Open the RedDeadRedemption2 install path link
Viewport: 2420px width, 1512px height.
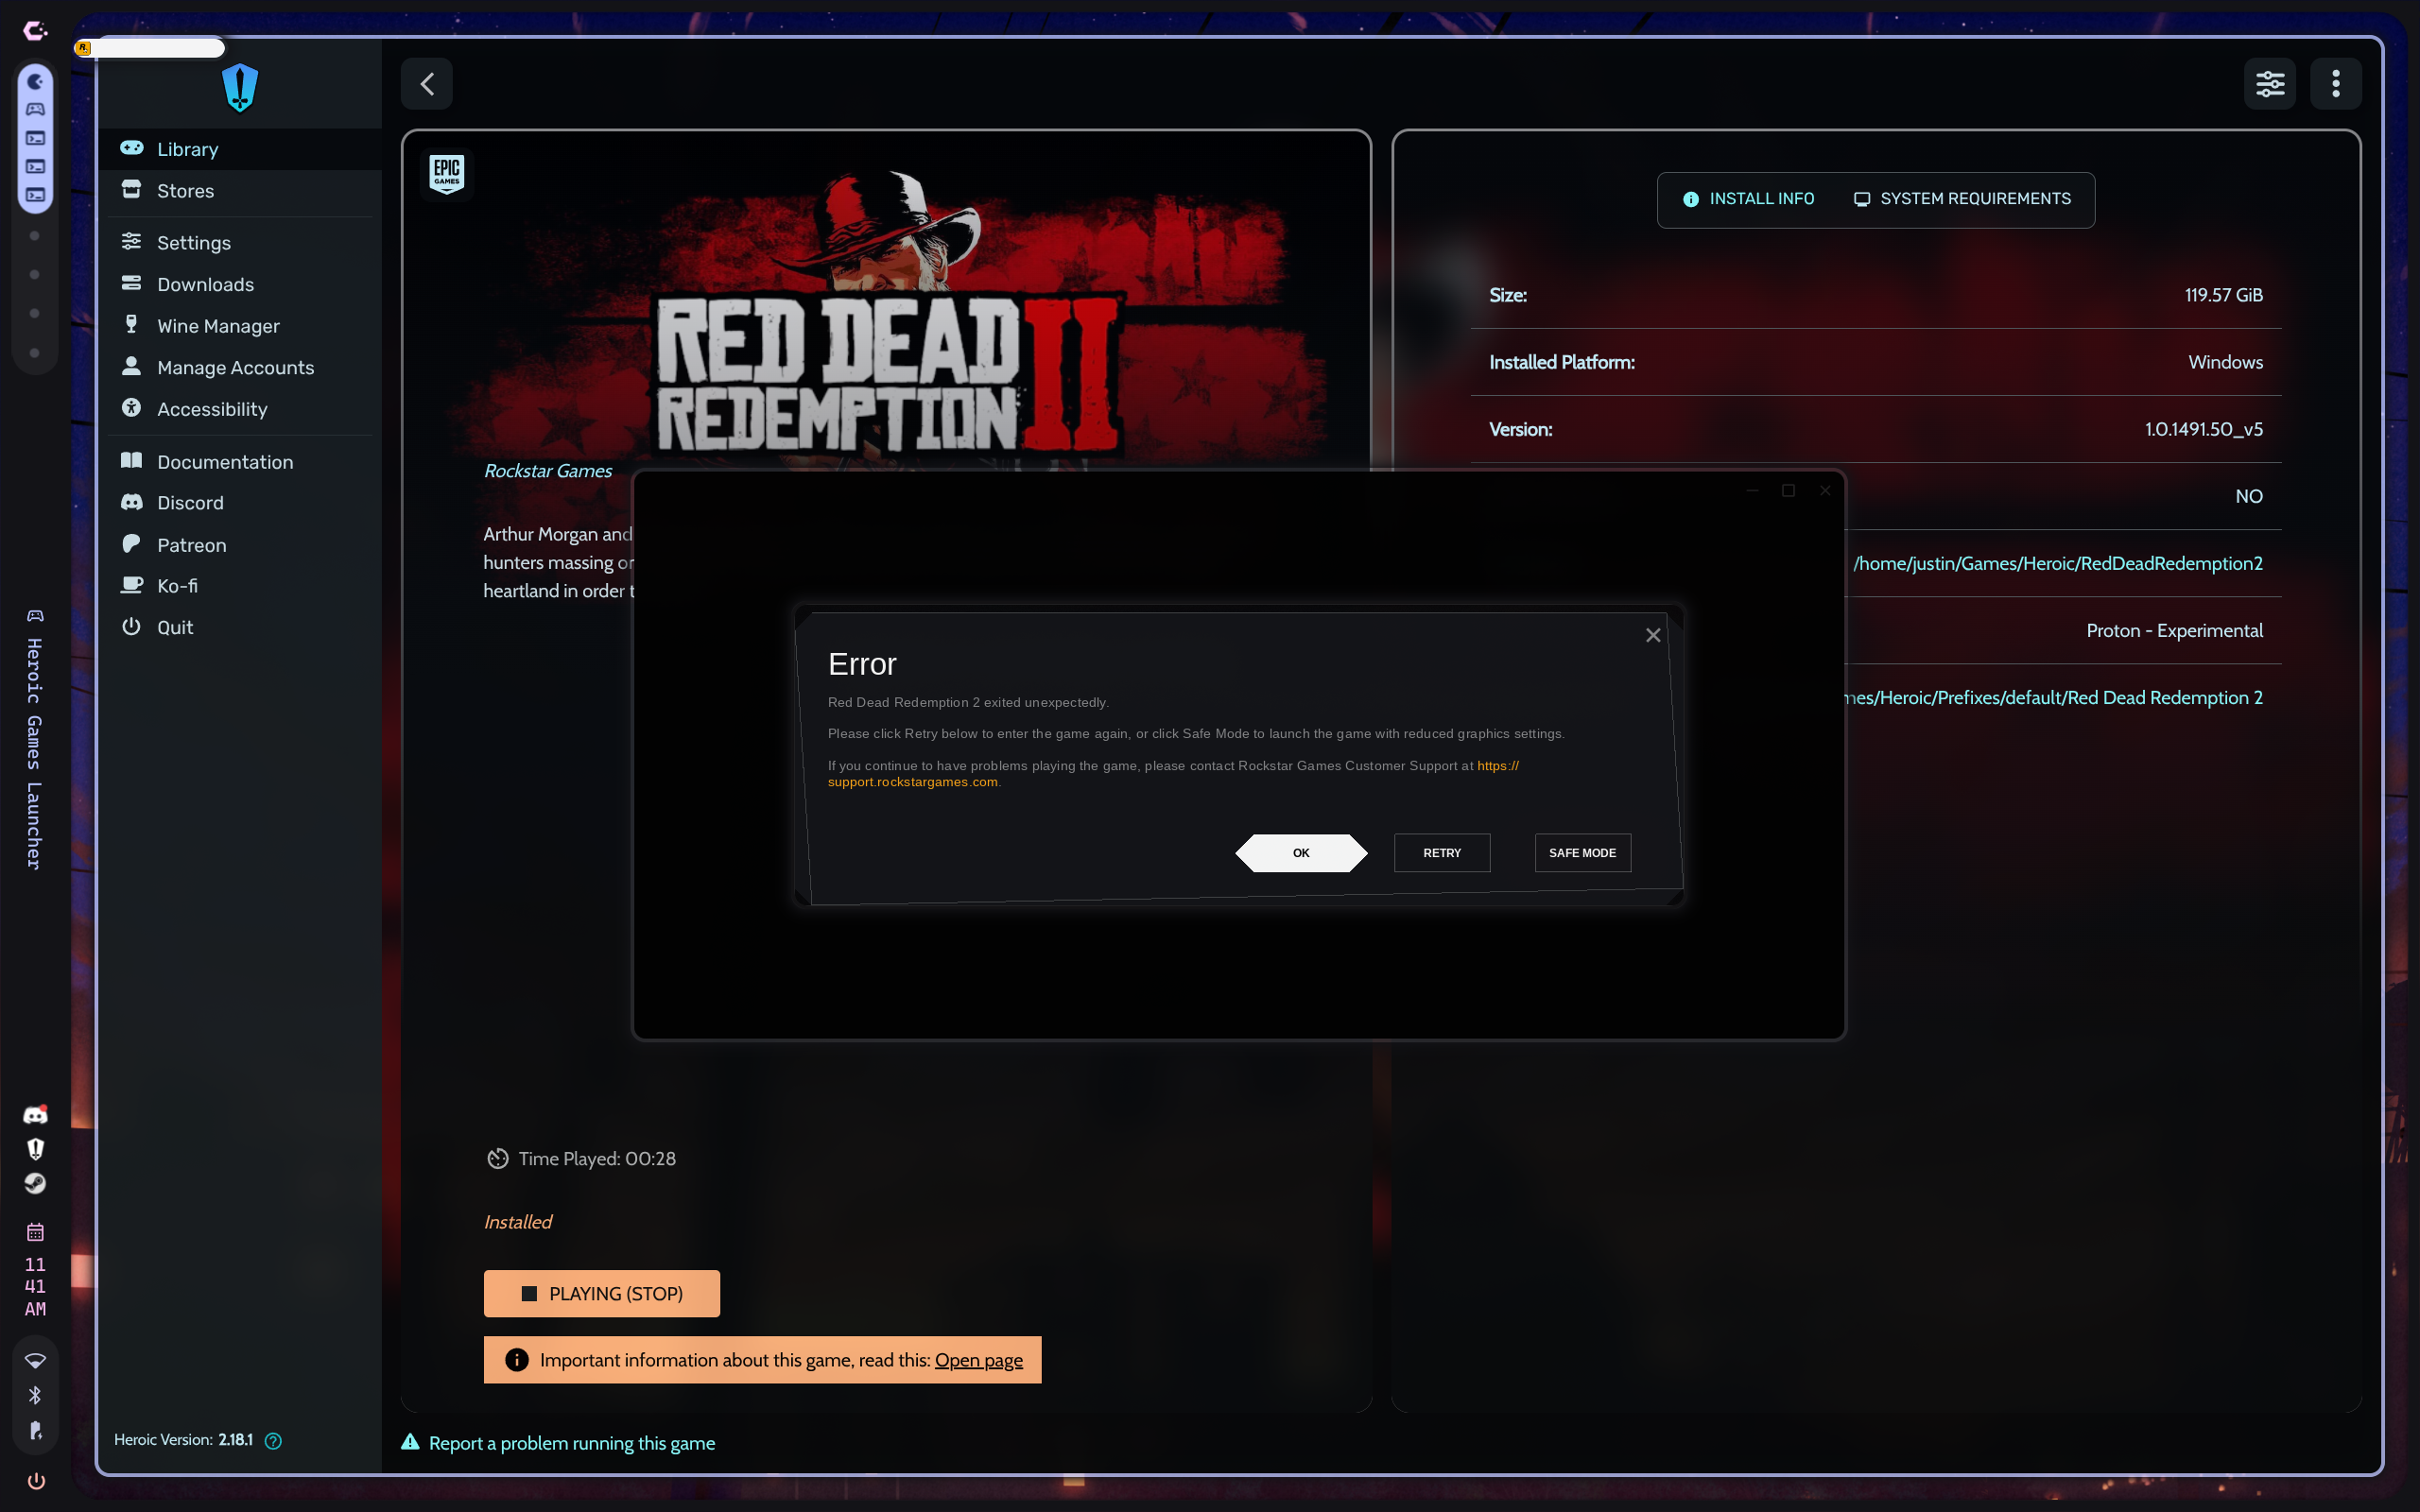pyautogui.click(x=2057, y=564)
